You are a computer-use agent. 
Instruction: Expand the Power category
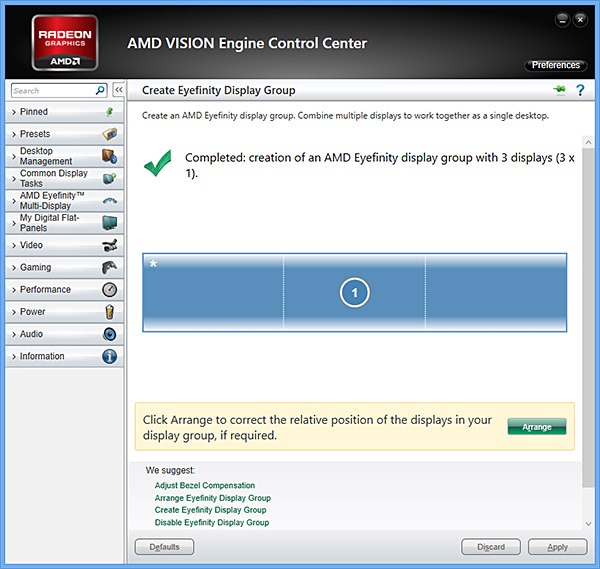pos(33,312)
